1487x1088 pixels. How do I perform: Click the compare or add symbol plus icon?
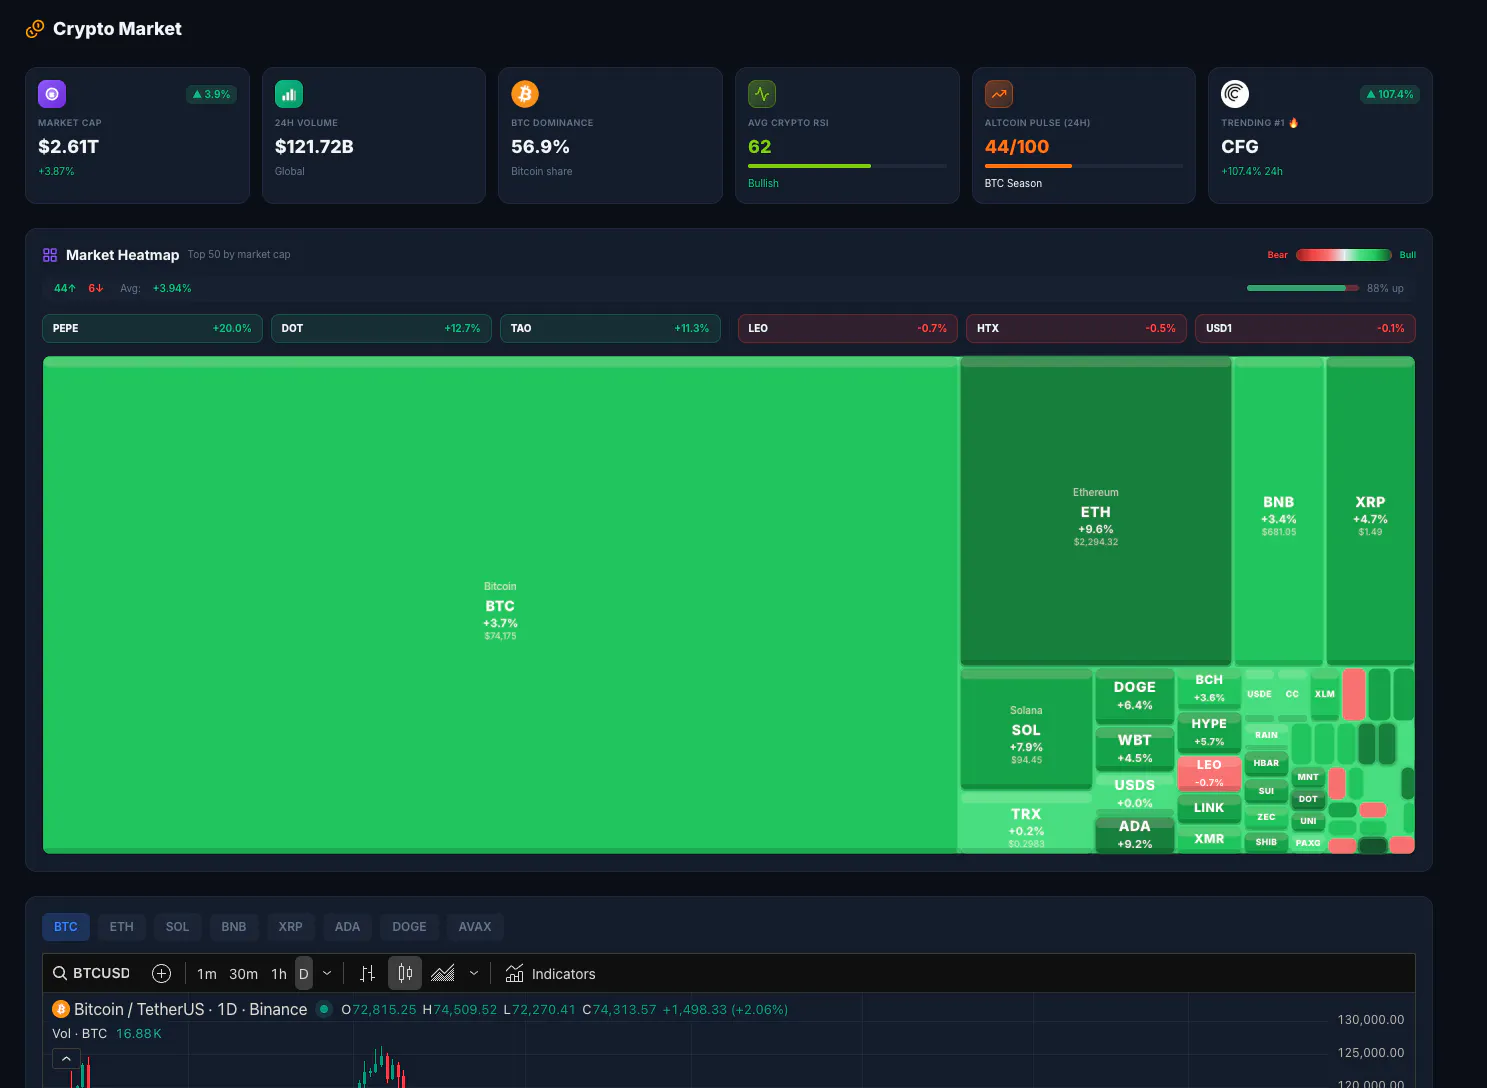161,973
